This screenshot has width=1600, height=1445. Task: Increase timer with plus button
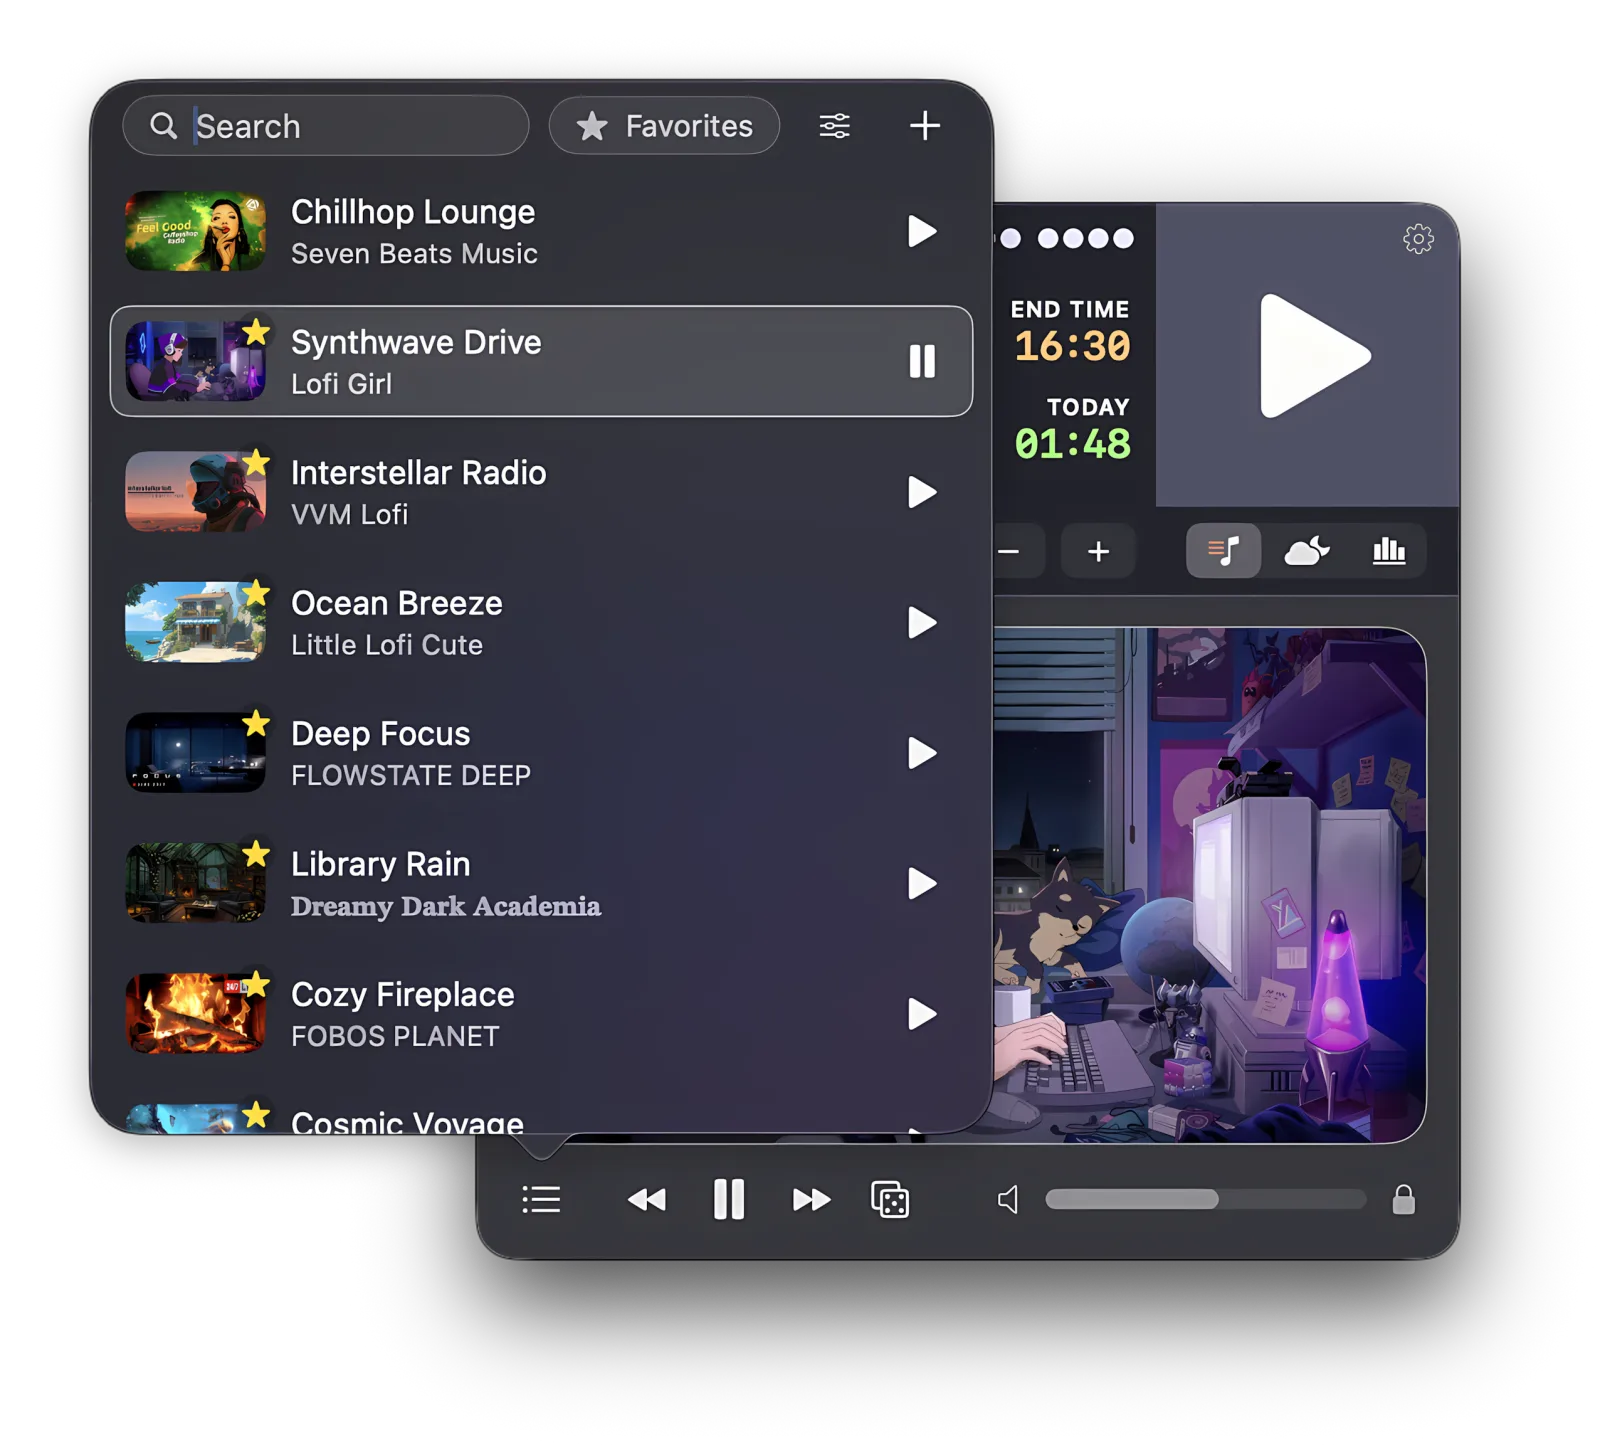[1098, 551]
